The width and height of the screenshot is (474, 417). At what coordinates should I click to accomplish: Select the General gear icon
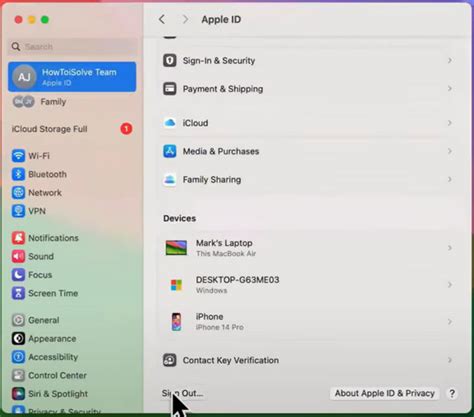tap(18, 320)
